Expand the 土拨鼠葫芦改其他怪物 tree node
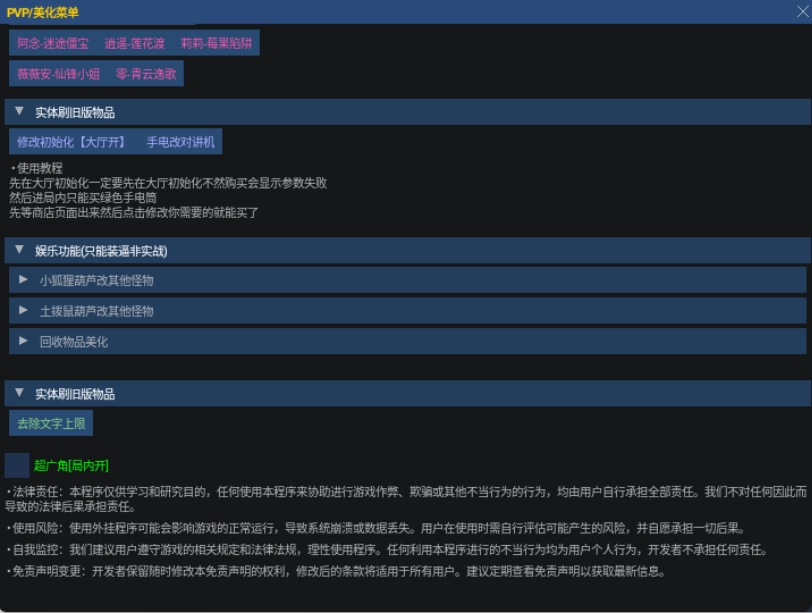This screenshot has height=613, width=812. pos(97,311)
